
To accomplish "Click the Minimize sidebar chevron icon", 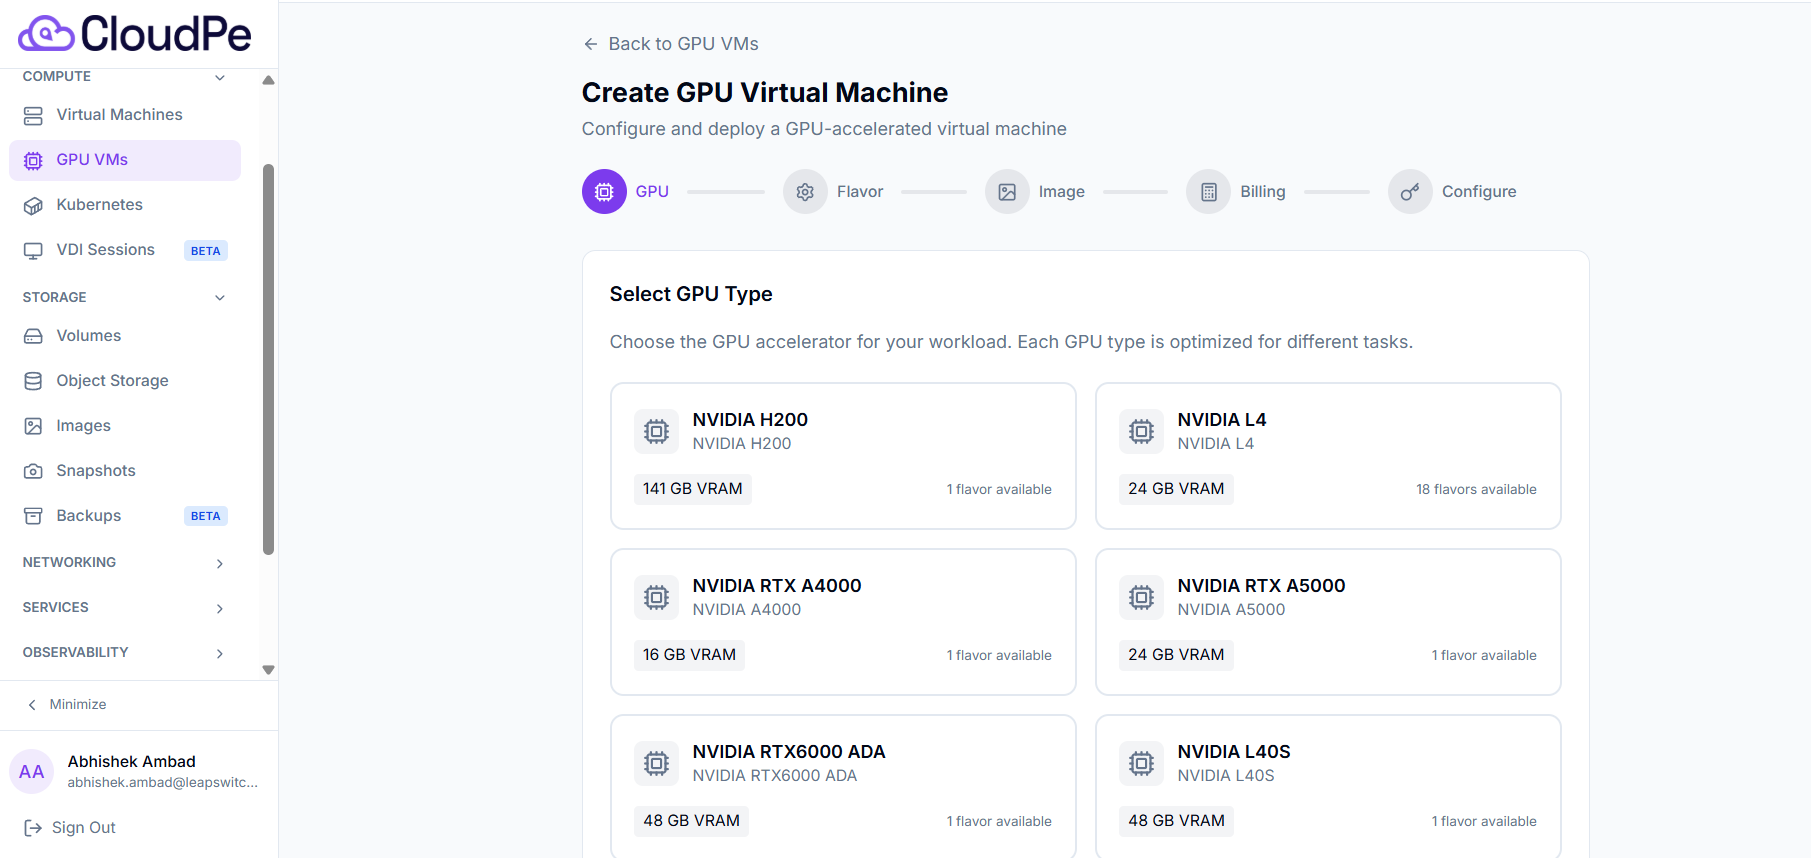I will pos(32,705).
